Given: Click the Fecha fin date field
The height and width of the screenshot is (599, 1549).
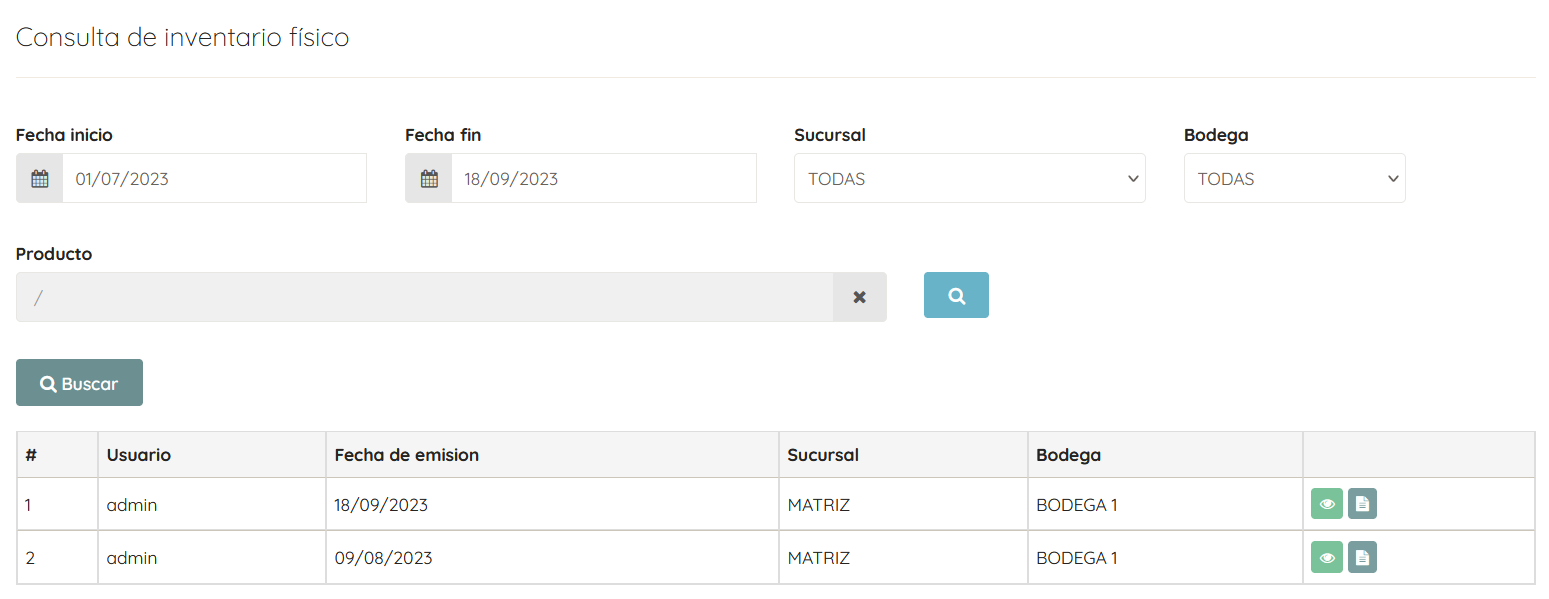Looking at the screenshot, I should pos(604,179).
